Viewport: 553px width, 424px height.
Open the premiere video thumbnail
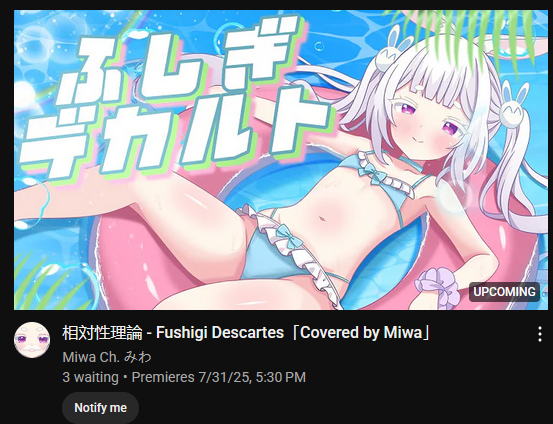281,160
